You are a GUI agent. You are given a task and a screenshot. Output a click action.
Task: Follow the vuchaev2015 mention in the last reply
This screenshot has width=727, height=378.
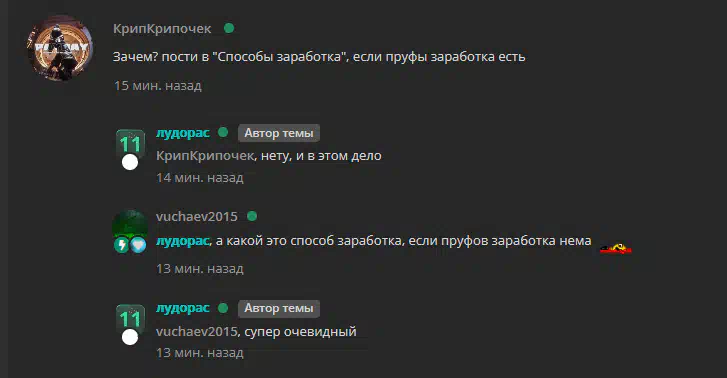pos(197,332)
